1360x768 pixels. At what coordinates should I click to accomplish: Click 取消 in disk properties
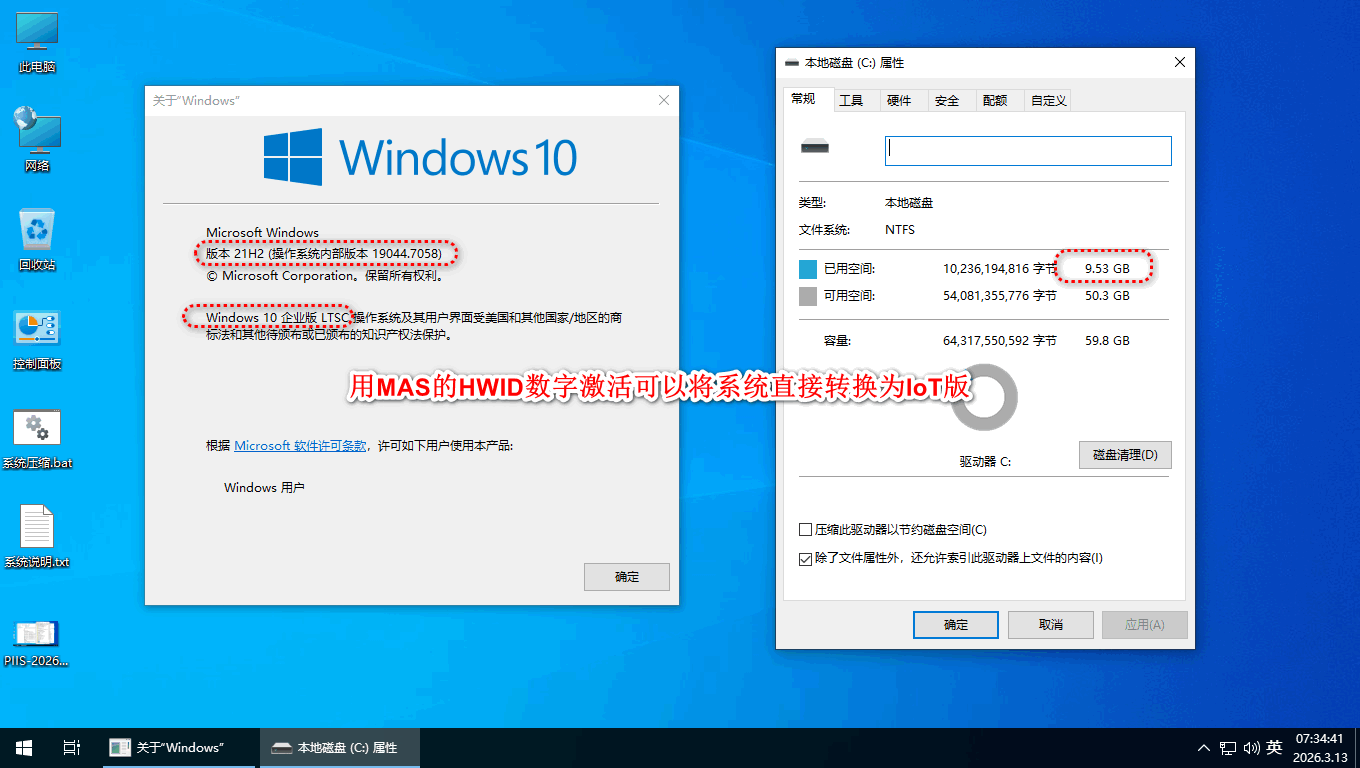point(1050,625)
